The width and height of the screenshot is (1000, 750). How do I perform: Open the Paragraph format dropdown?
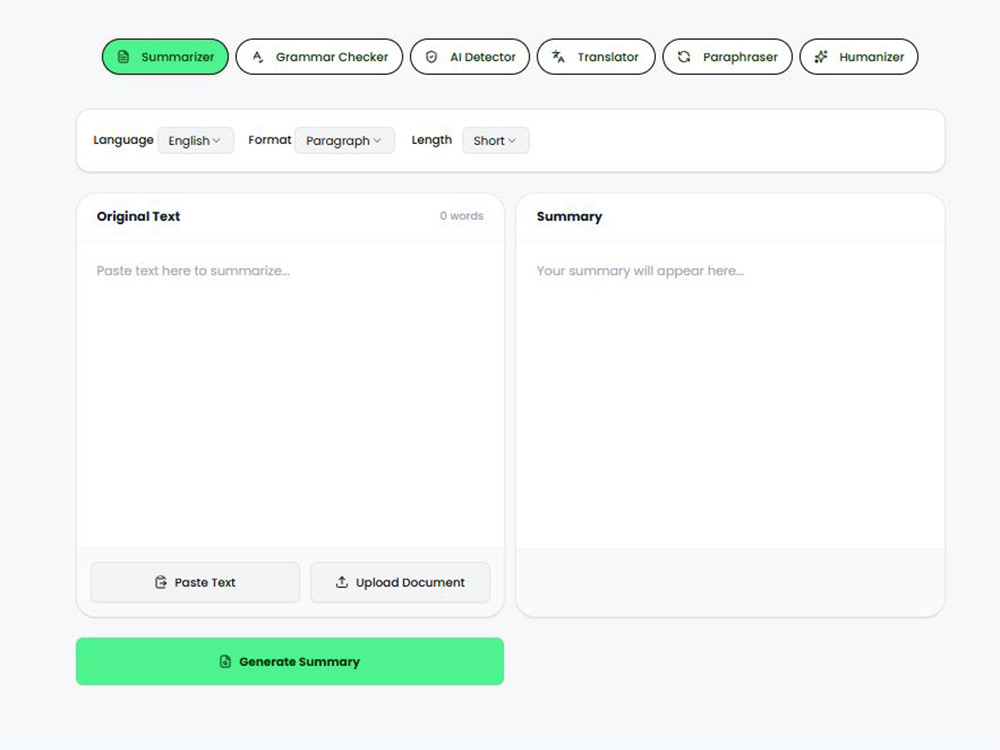[x=344, y=140]
